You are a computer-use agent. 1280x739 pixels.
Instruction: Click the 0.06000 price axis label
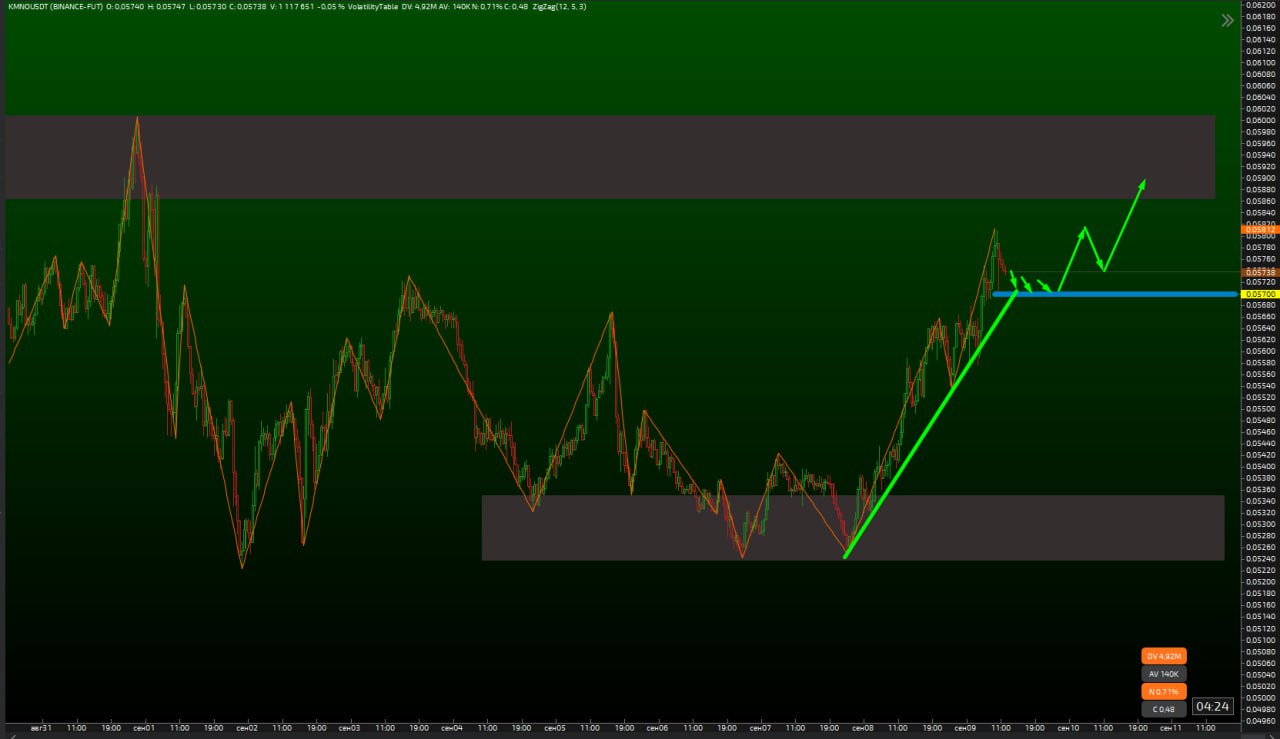click(1261, 120)
